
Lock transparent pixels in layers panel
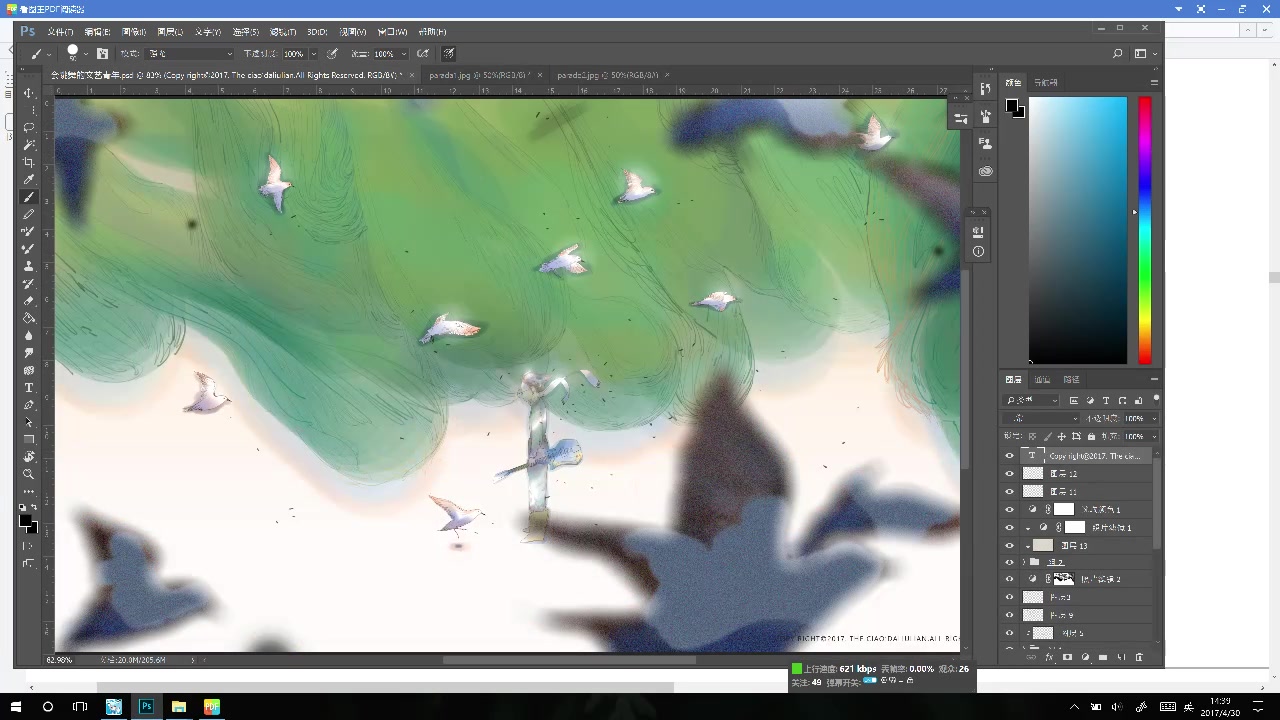(x=1032, y=436)
